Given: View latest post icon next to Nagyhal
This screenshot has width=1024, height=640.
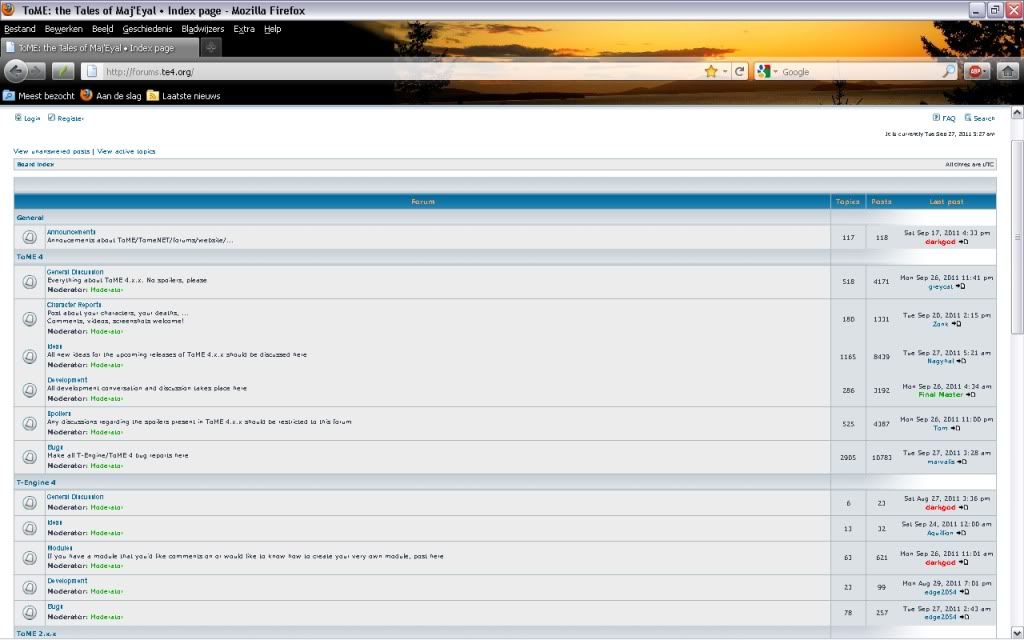Looking at the screenshot, I should 961,360.
